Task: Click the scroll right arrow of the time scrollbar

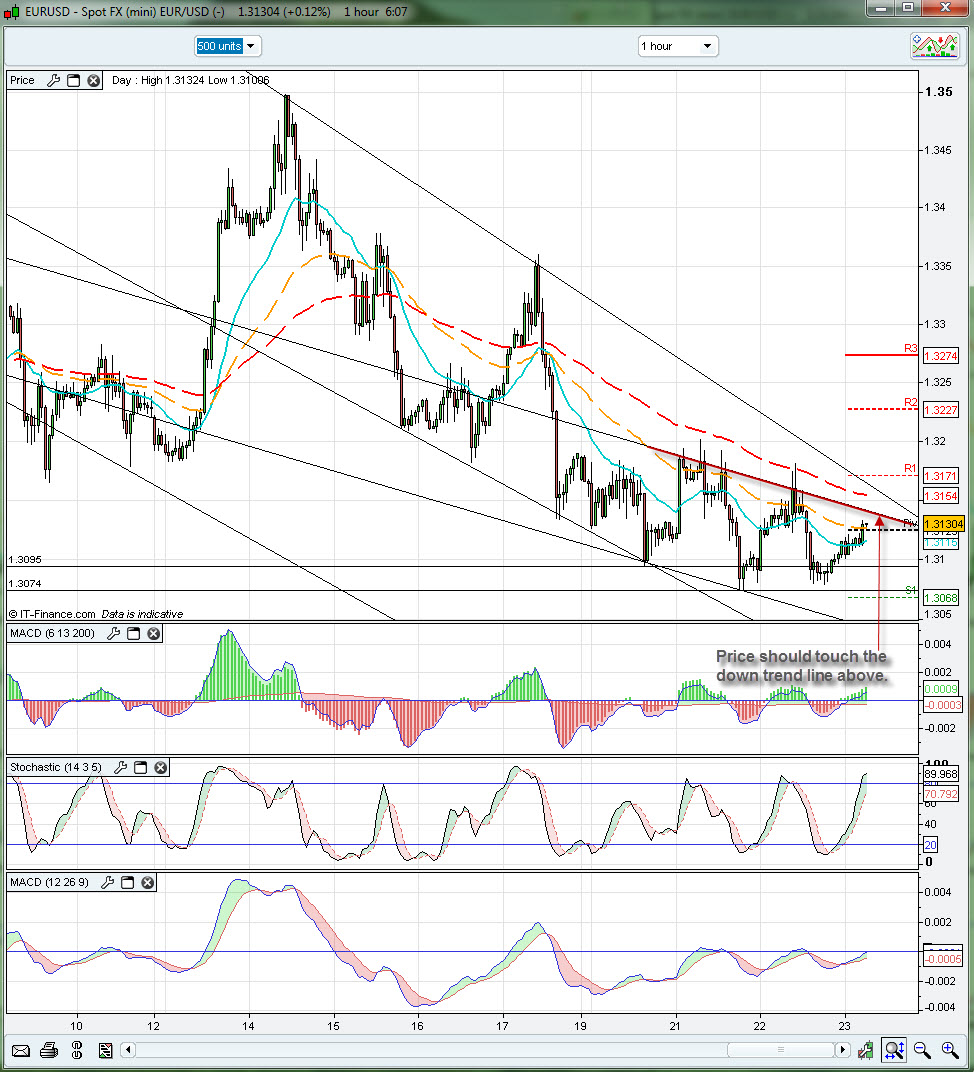Action: (x=843, y=1050)
